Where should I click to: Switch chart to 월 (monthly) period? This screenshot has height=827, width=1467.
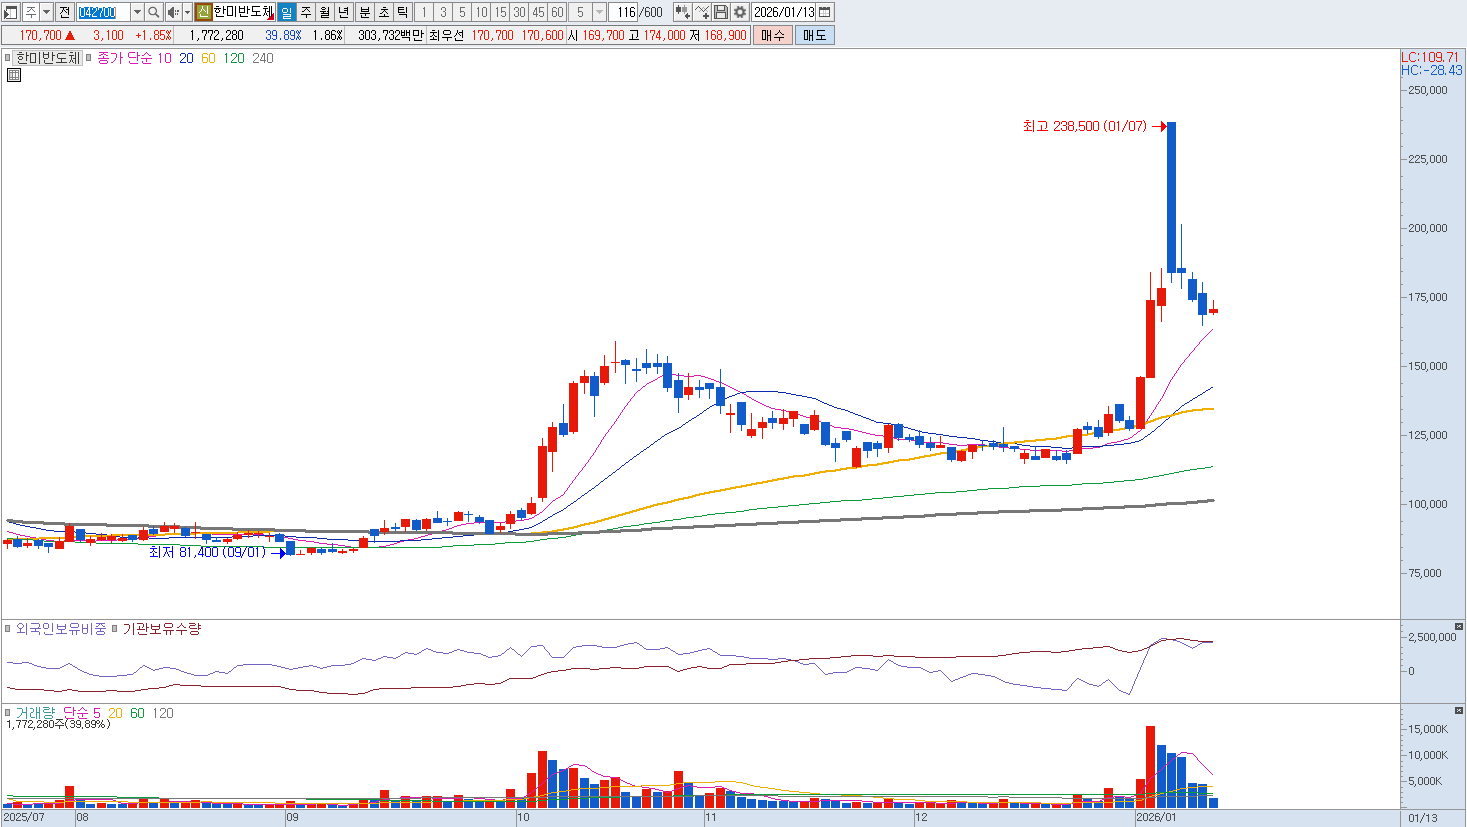coord(325,12)
